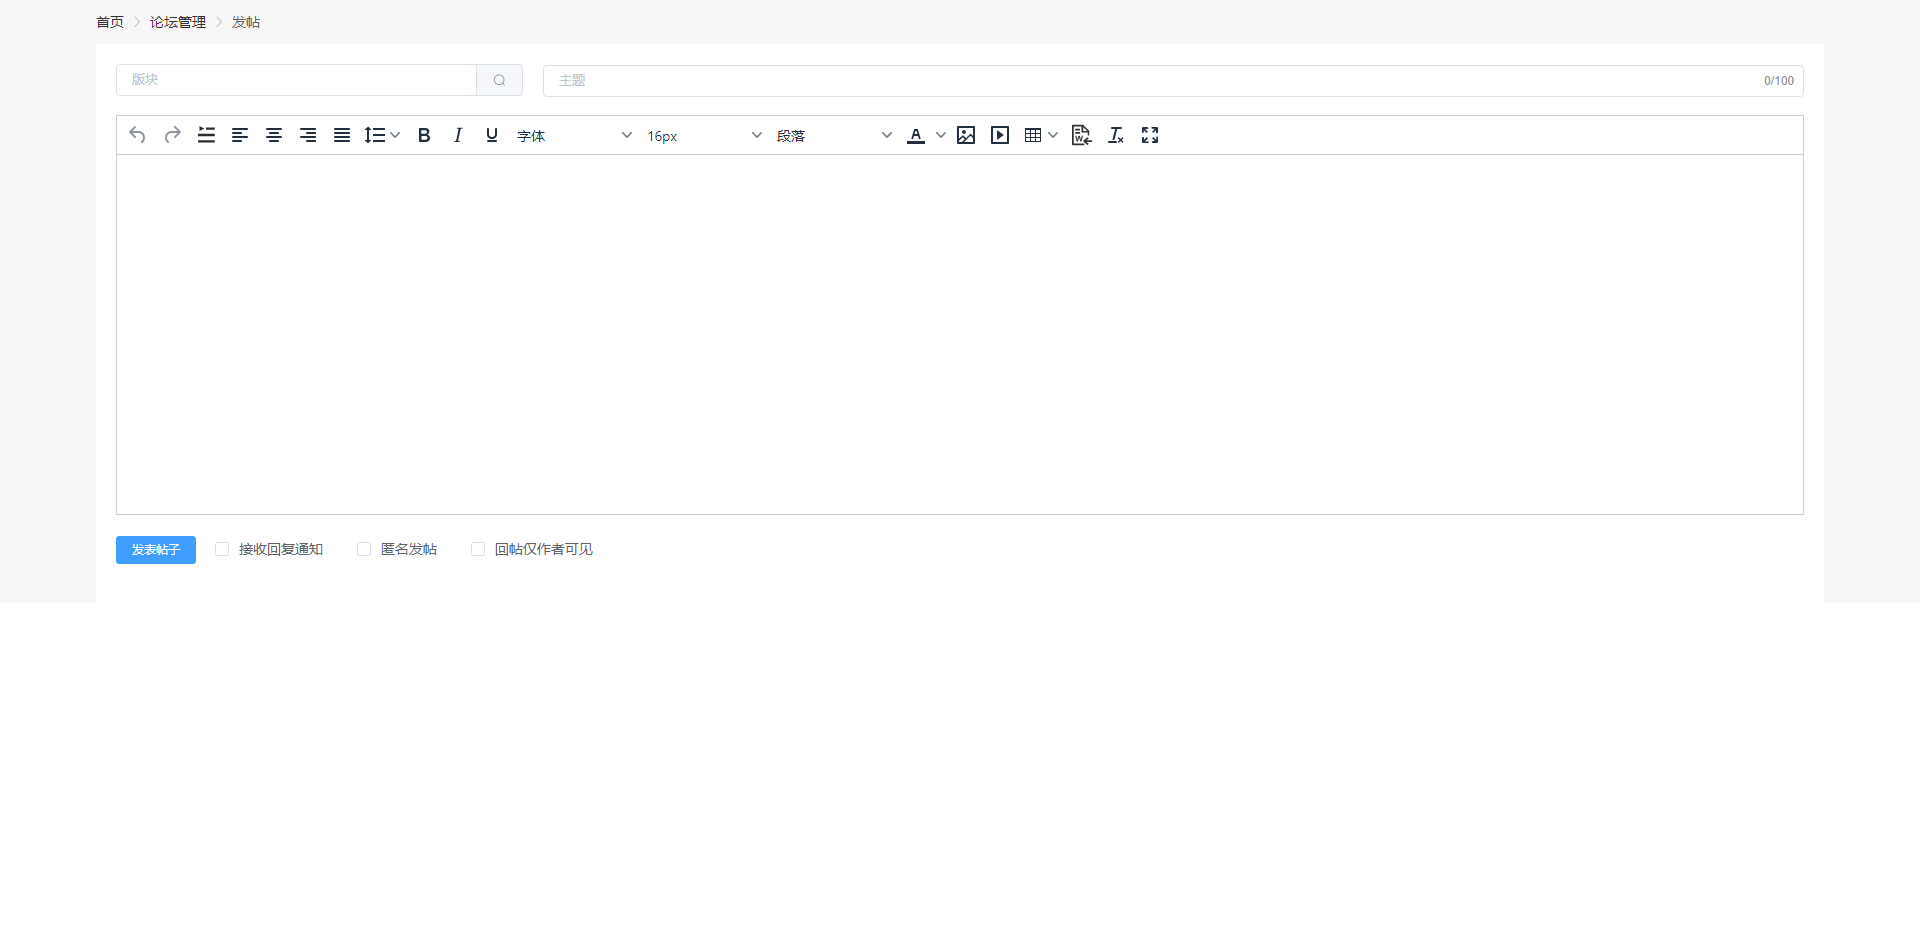Toggle underline formatting
1920x930 pixels.
(x=492, y=135)
